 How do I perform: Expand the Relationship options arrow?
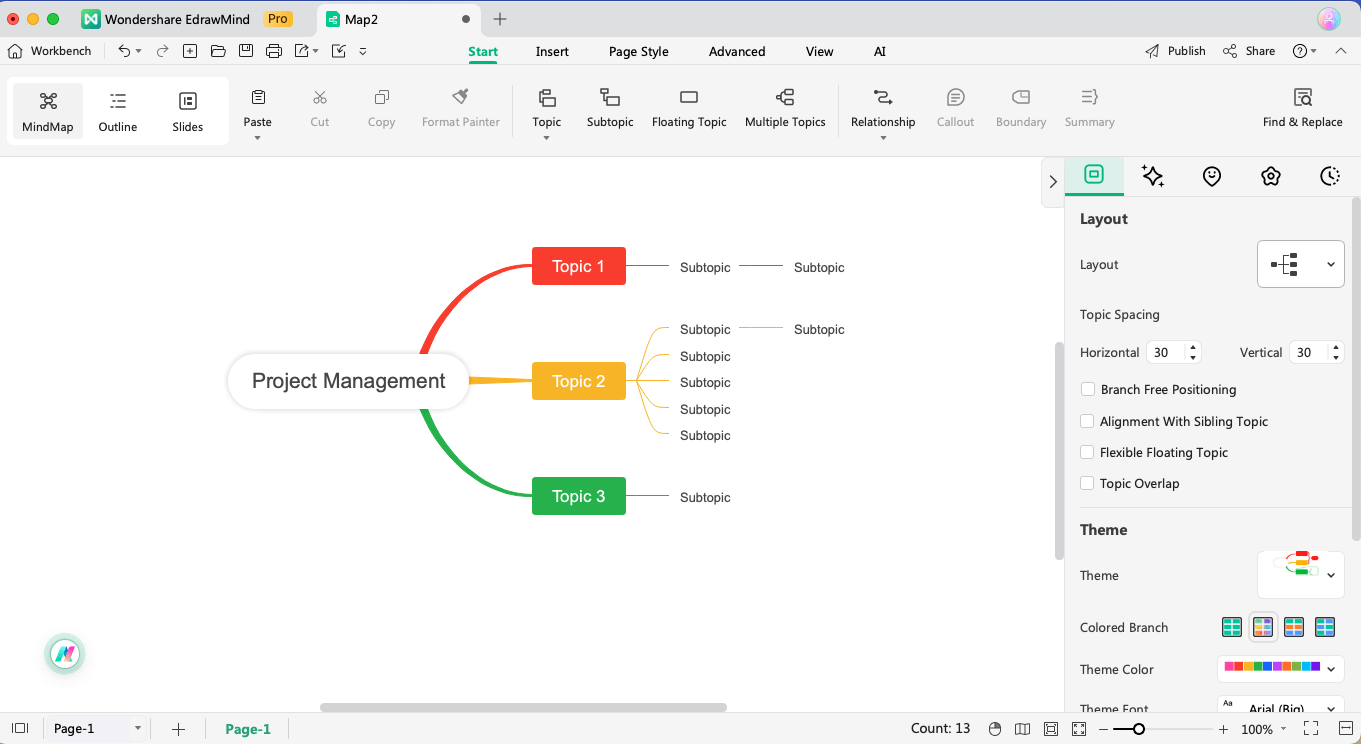coord(883,138)
